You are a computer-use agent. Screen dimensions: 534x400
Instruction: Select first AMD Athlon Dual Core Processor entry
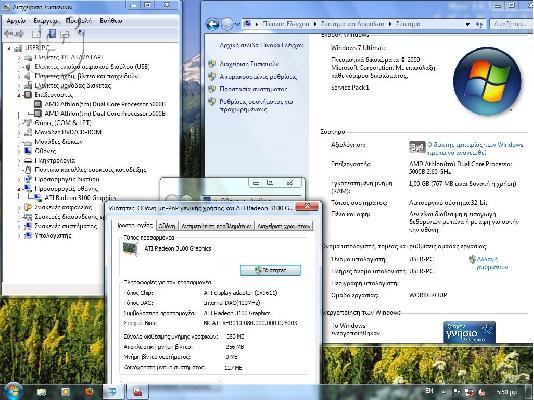click(x=105, y=104)
